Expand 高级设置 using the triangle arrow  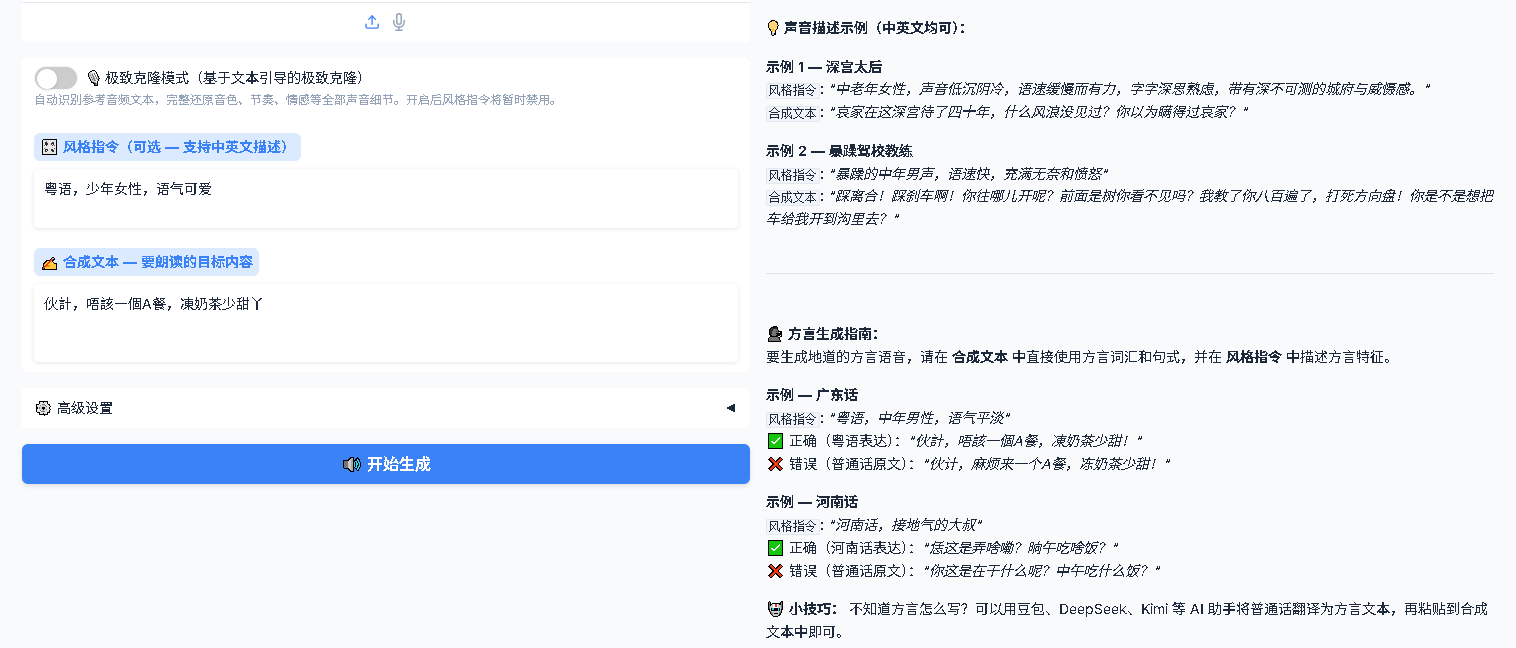coord(730,408)
